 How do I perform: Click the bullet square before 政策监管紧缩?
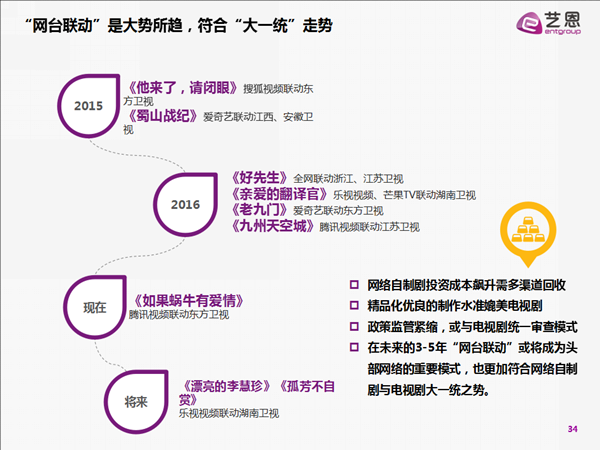[x=354, y=326]
